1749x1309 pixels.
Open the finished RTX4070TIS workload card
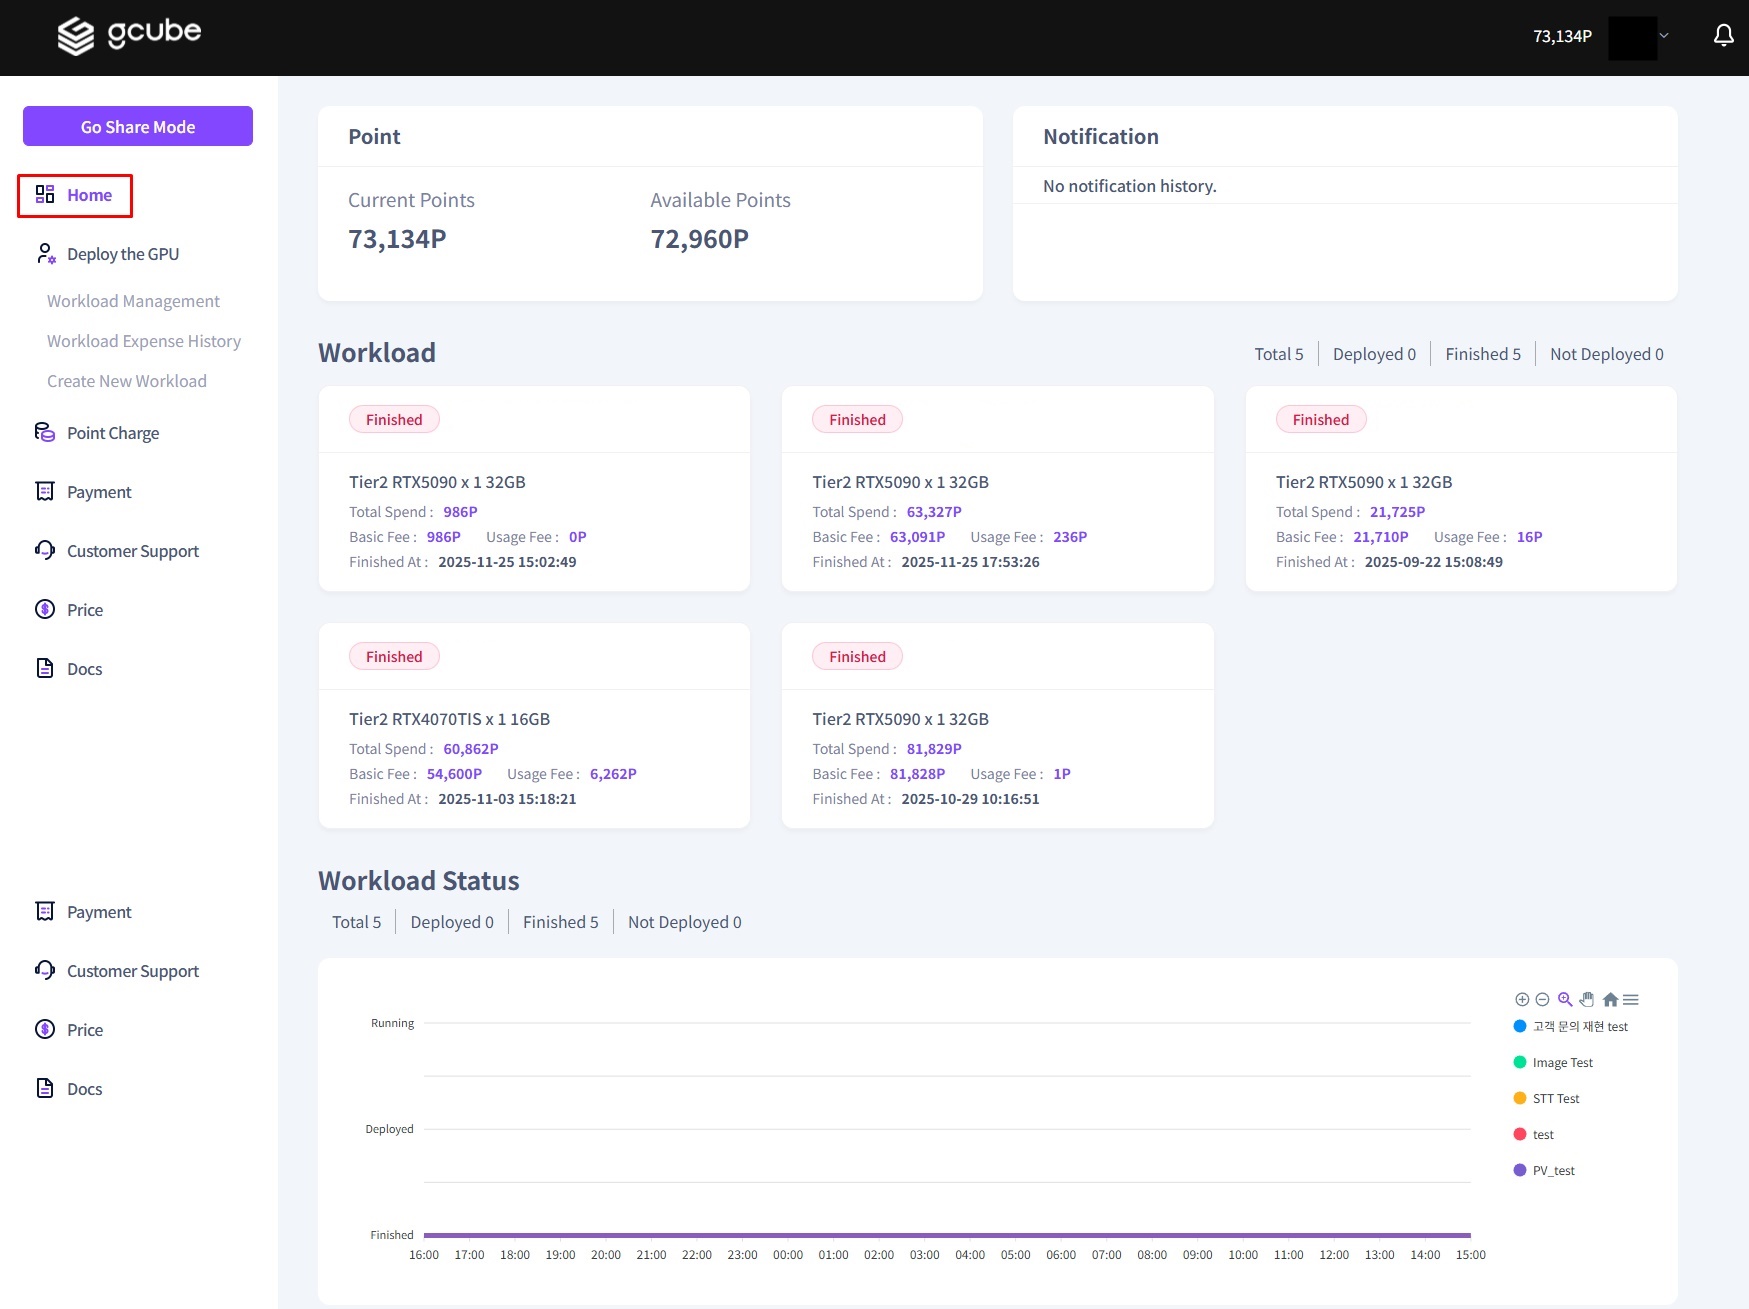[x=534, y=725]
